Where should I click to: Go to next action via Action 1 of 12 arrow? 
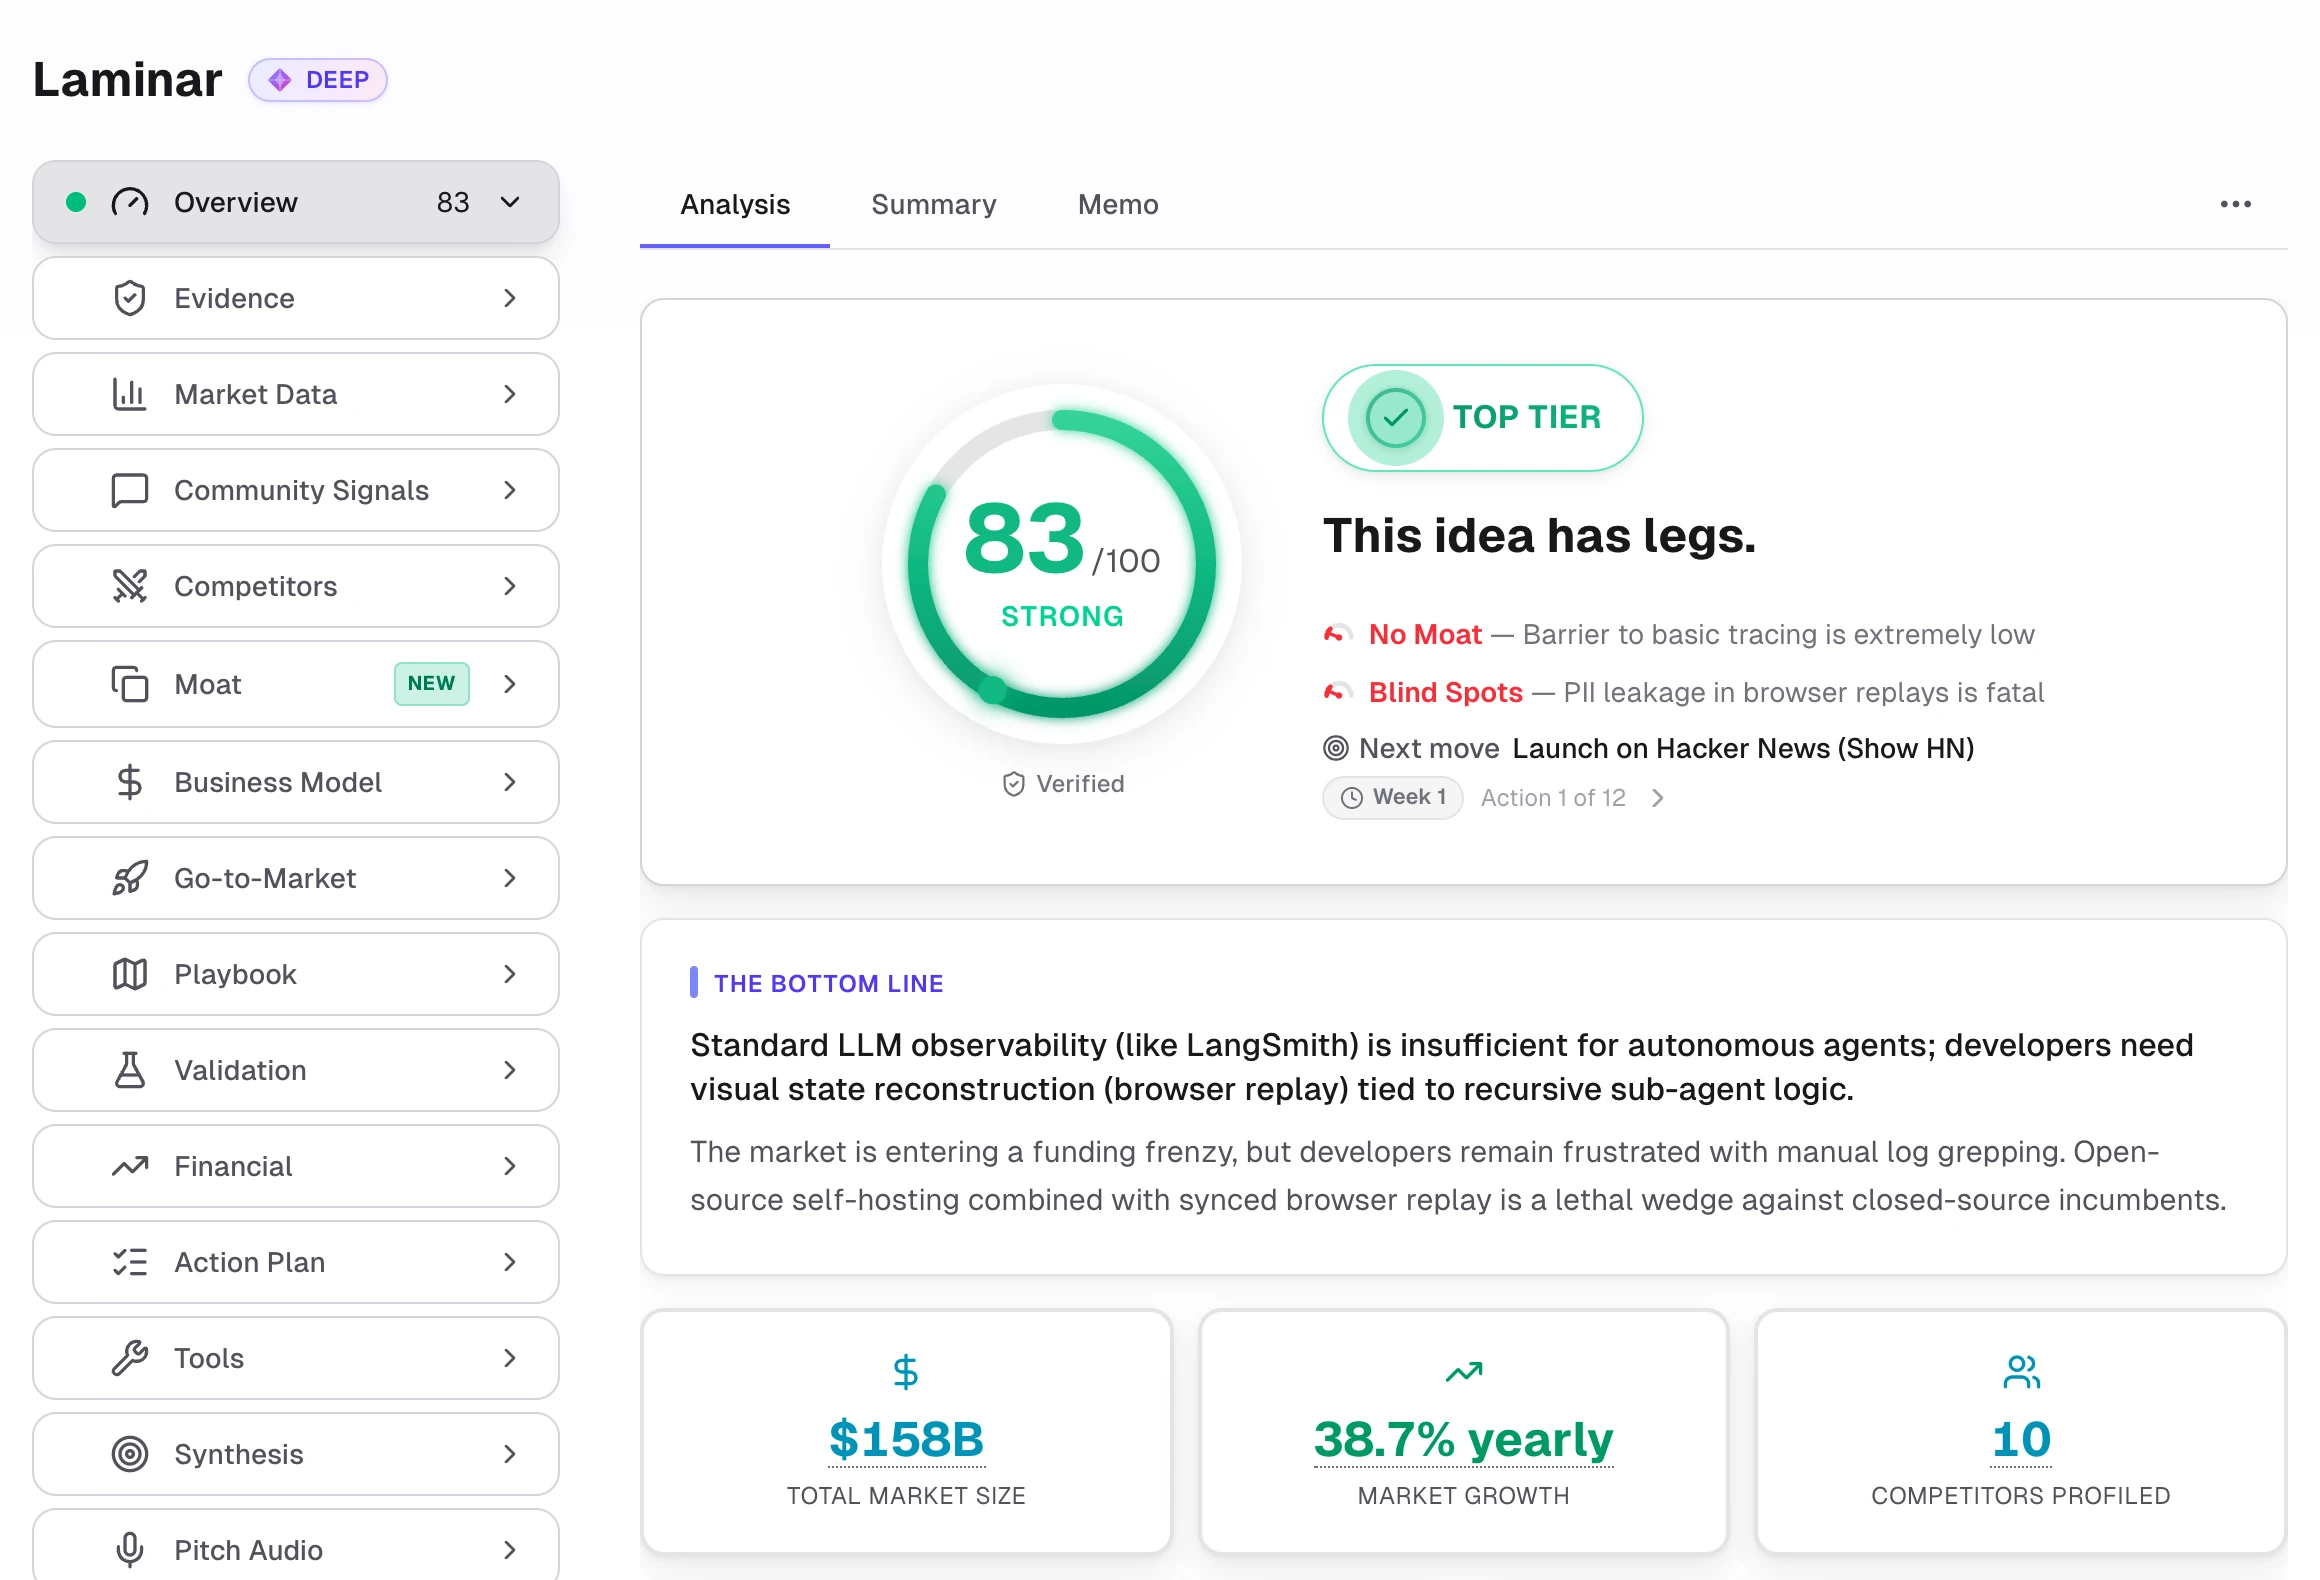click(x=1658, y=798)
